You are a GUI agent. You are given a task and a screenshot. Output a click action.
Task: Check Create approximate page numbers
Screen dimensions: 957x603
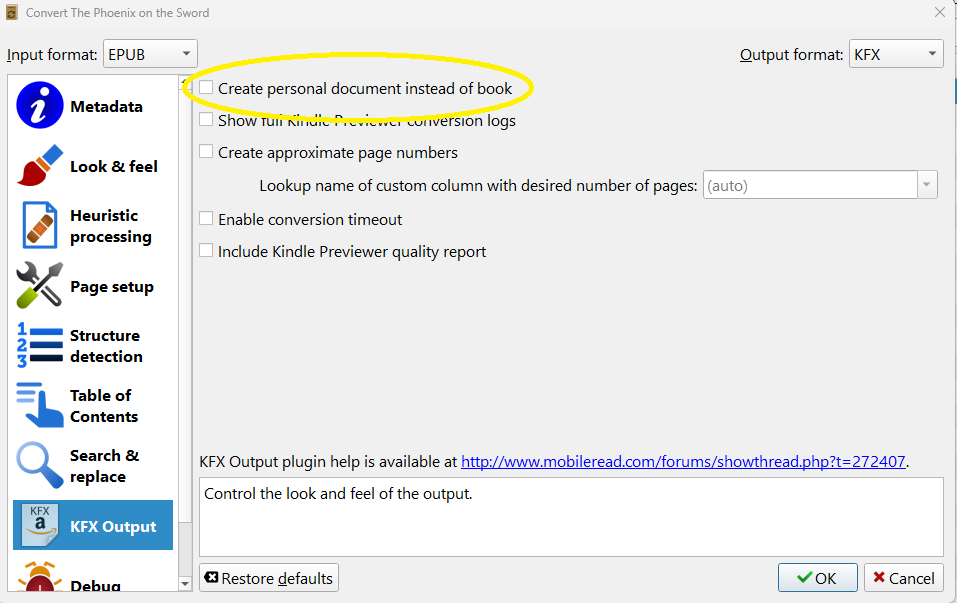[206, 151]
